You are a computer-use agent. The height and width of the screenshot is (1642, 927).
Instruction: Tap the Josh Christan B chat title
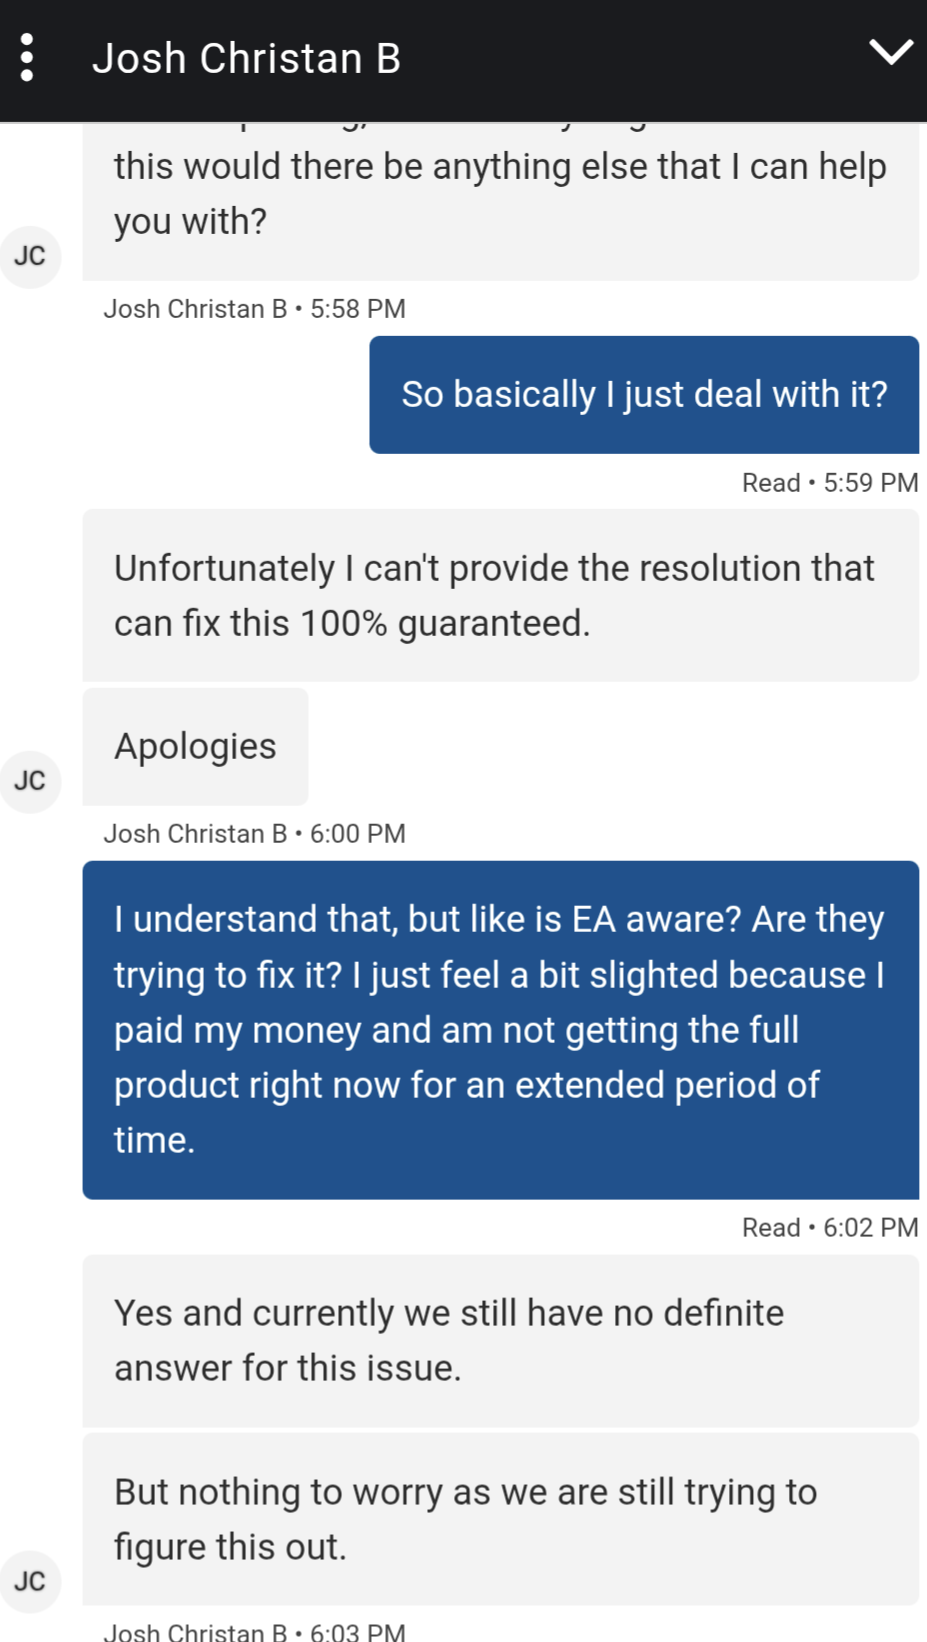(x=246, y=59)
